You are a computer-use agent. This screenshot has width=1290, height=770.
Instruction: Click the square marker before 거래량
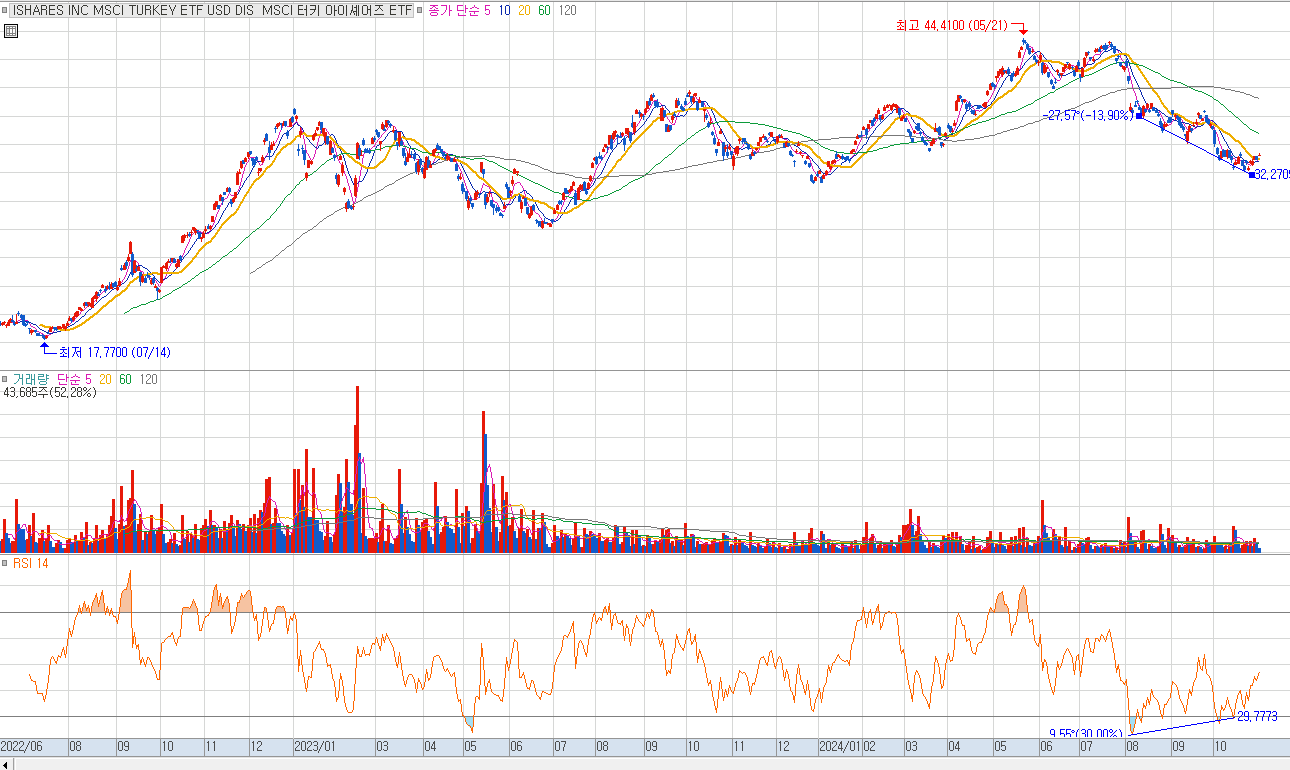pos(6,379)
